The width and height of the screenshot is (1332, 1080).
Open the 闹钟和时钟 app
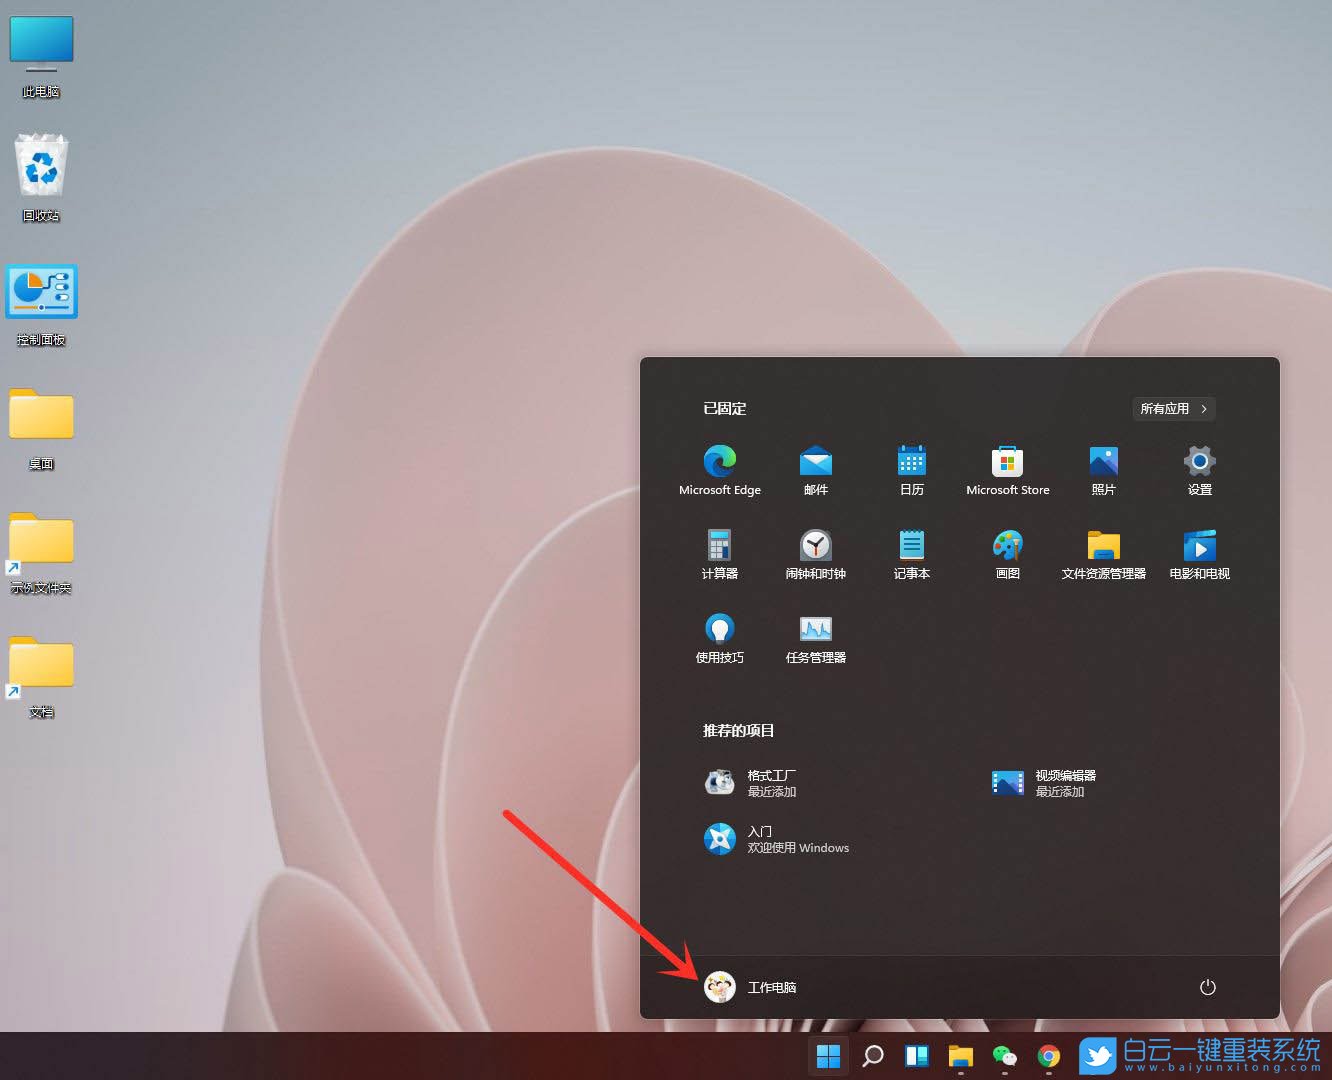815,553
